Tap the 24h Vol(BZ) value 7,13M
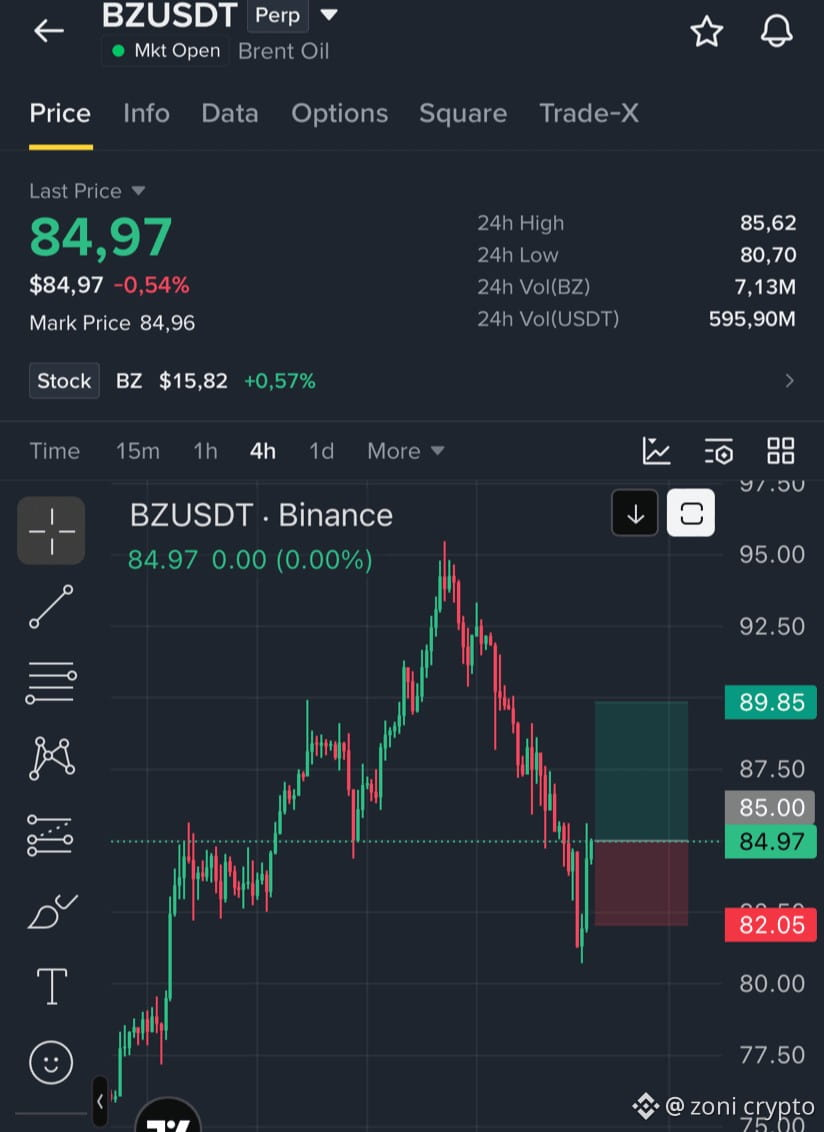824x1132 pixels. 765,287
